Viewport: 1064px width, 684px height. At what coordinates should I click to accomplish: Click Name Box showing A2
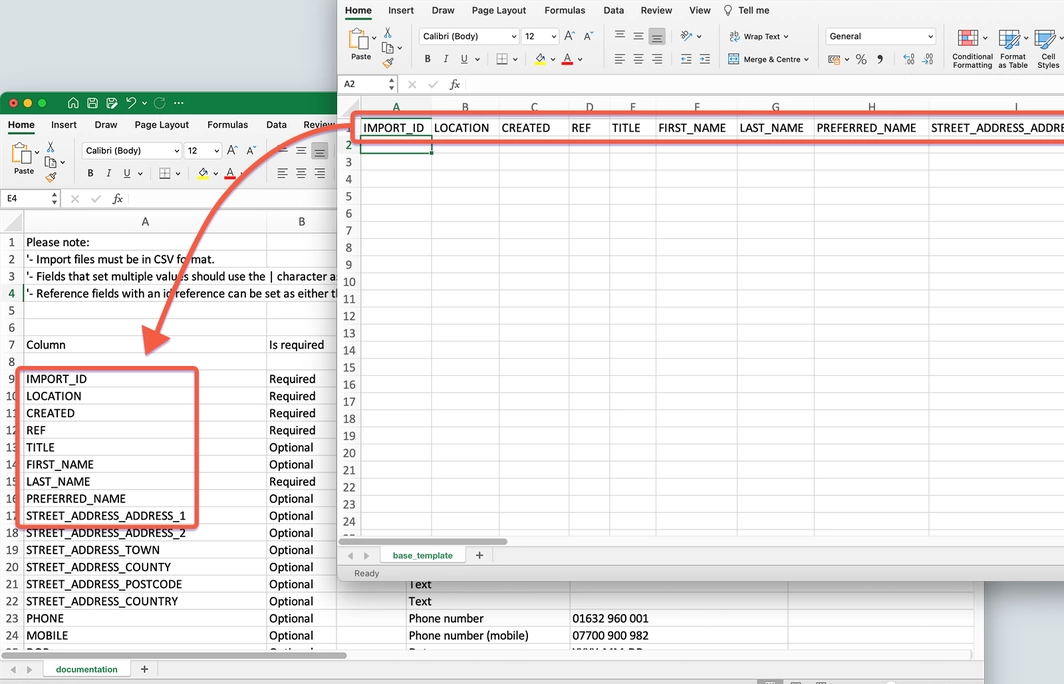click(366, 84)
